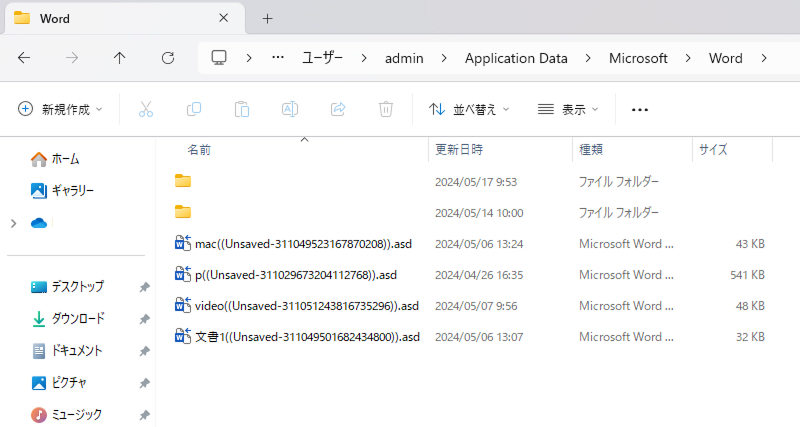The image size is (800, 427).
Task: Open デスクトップ in the navigation pane
Action: [67, 287]
